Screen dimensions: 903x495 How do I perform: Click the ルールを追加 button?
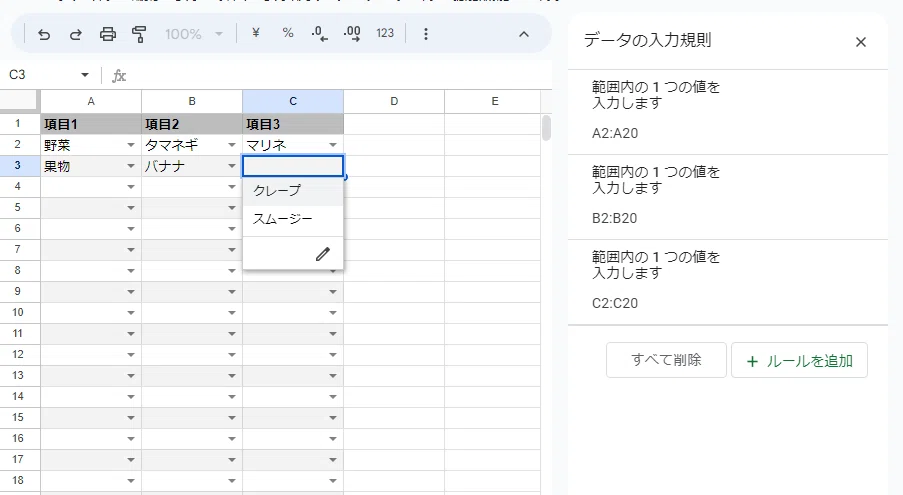tap(799, 360)
